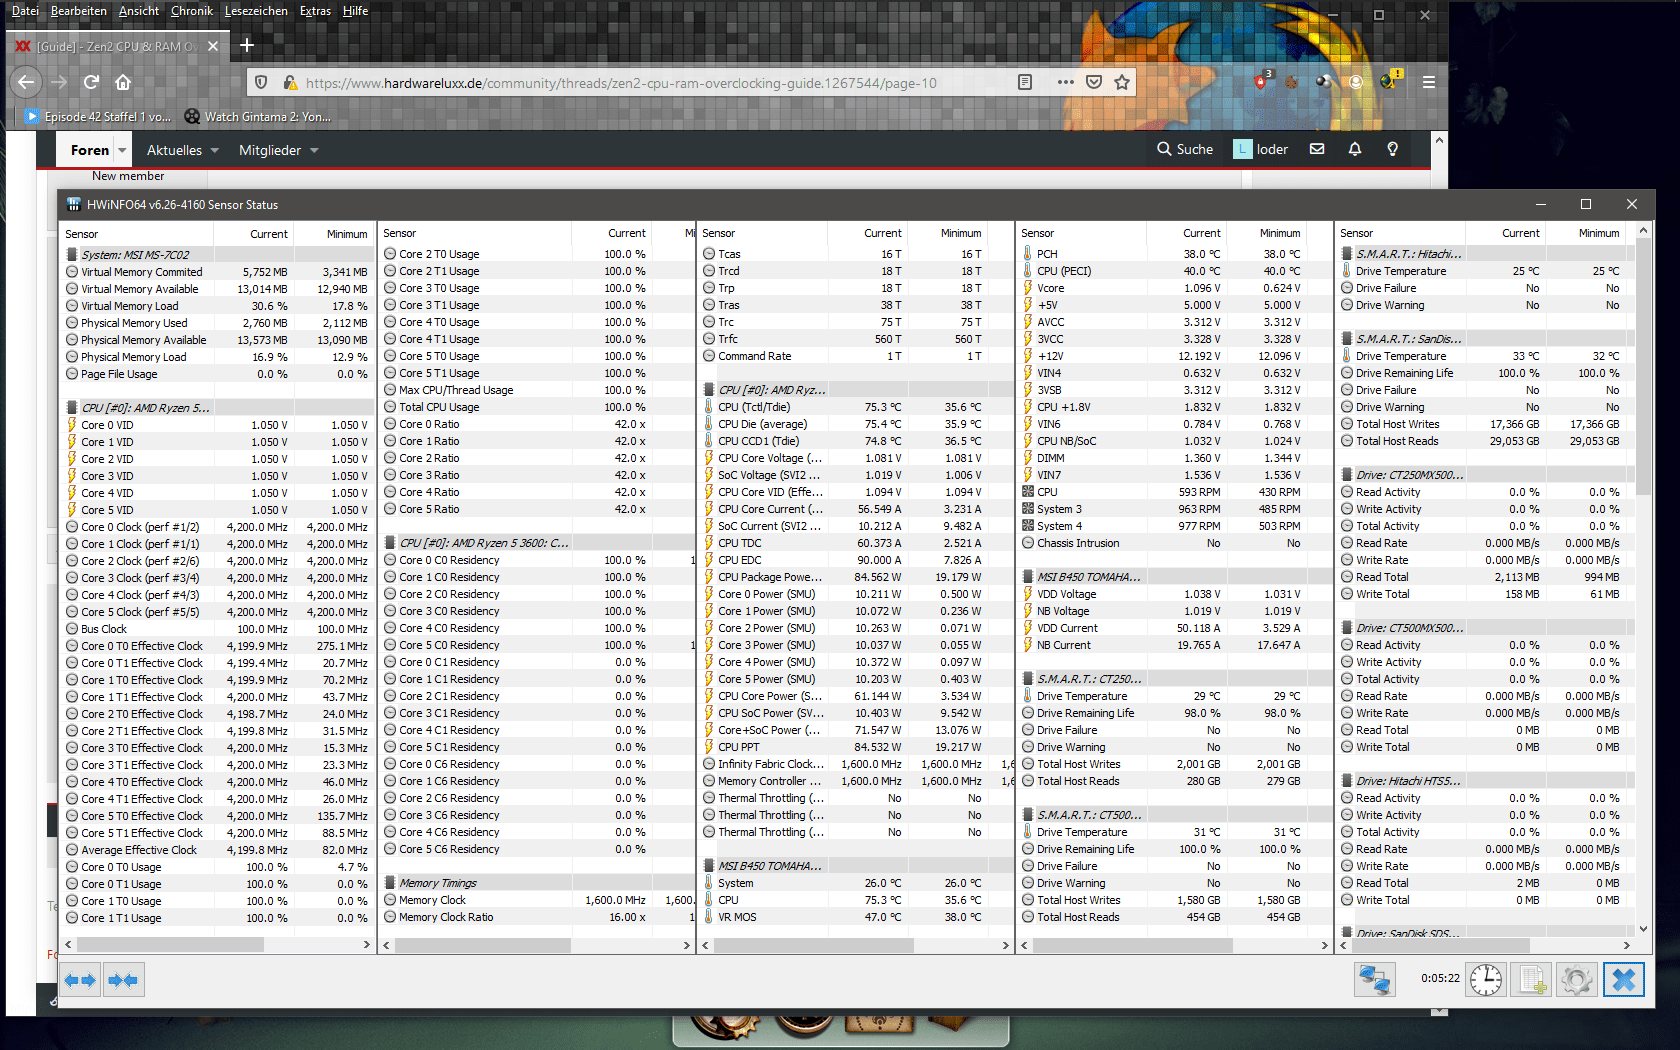Open the forum Suche search

click(1185, 149)
